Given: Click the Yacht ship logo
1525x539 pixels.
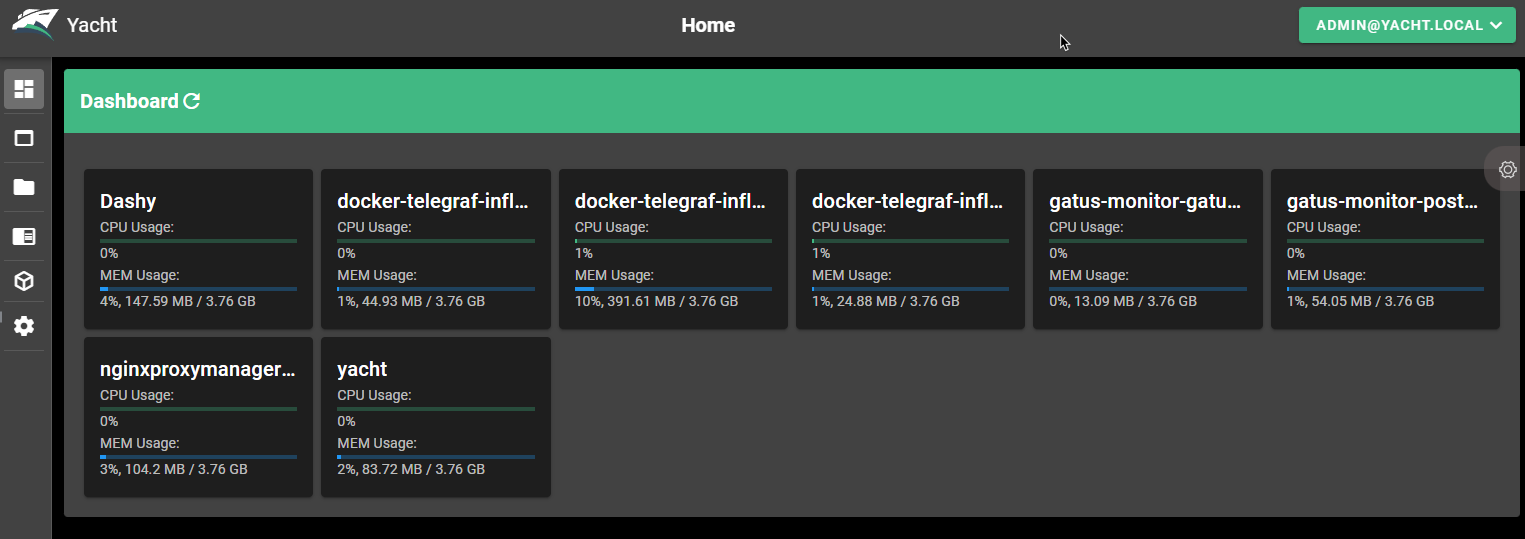Looking at the screenshot, I should 34,25.
